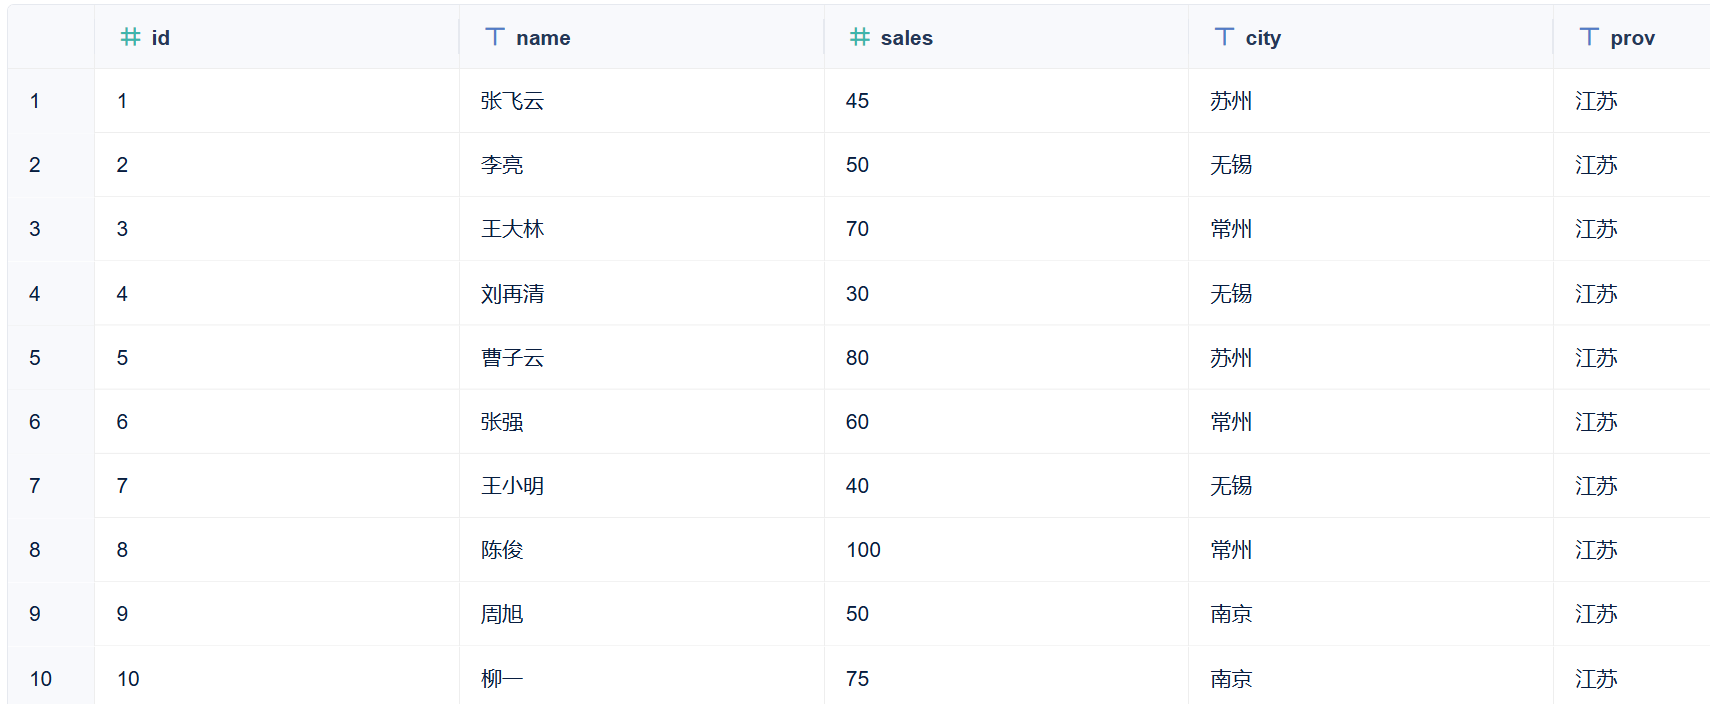1710x704 pixels.
Task: Click the name cell 陈俊
Action: (x=502, y=550)
